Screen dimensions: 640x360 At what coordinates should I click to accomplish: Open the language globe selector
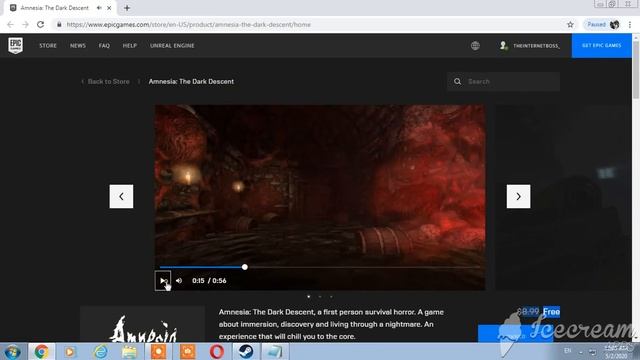(475, 46)
